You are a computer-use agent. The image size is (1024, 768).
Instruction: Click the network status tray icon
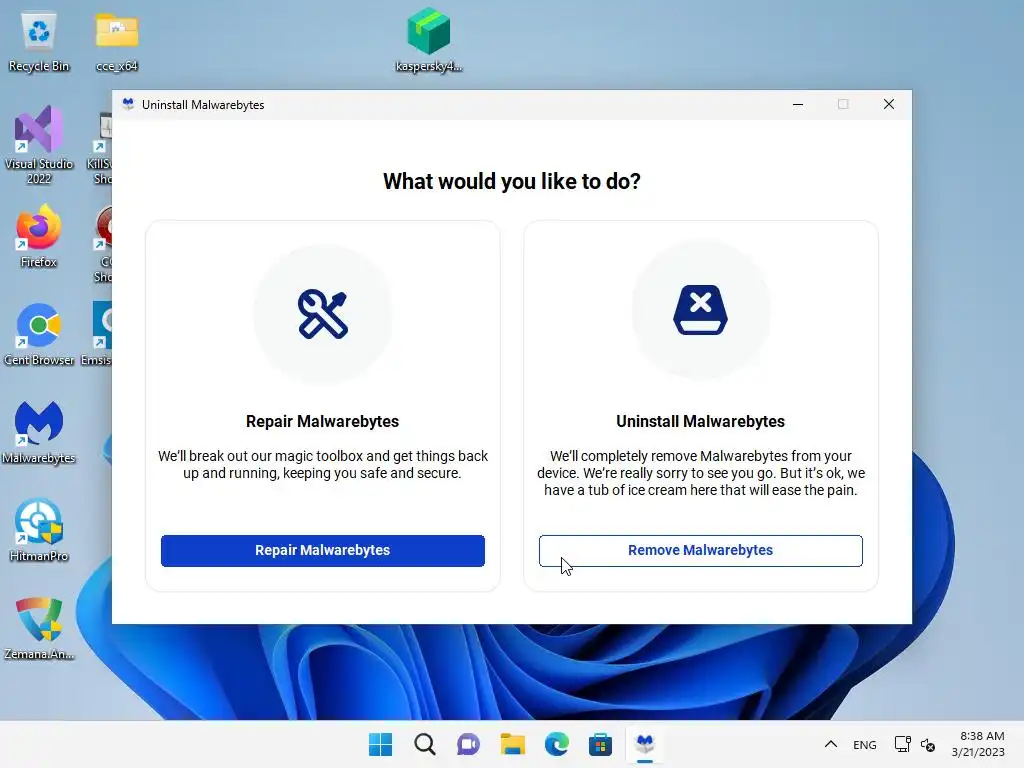pyautogui.click(x=903, y=744)
